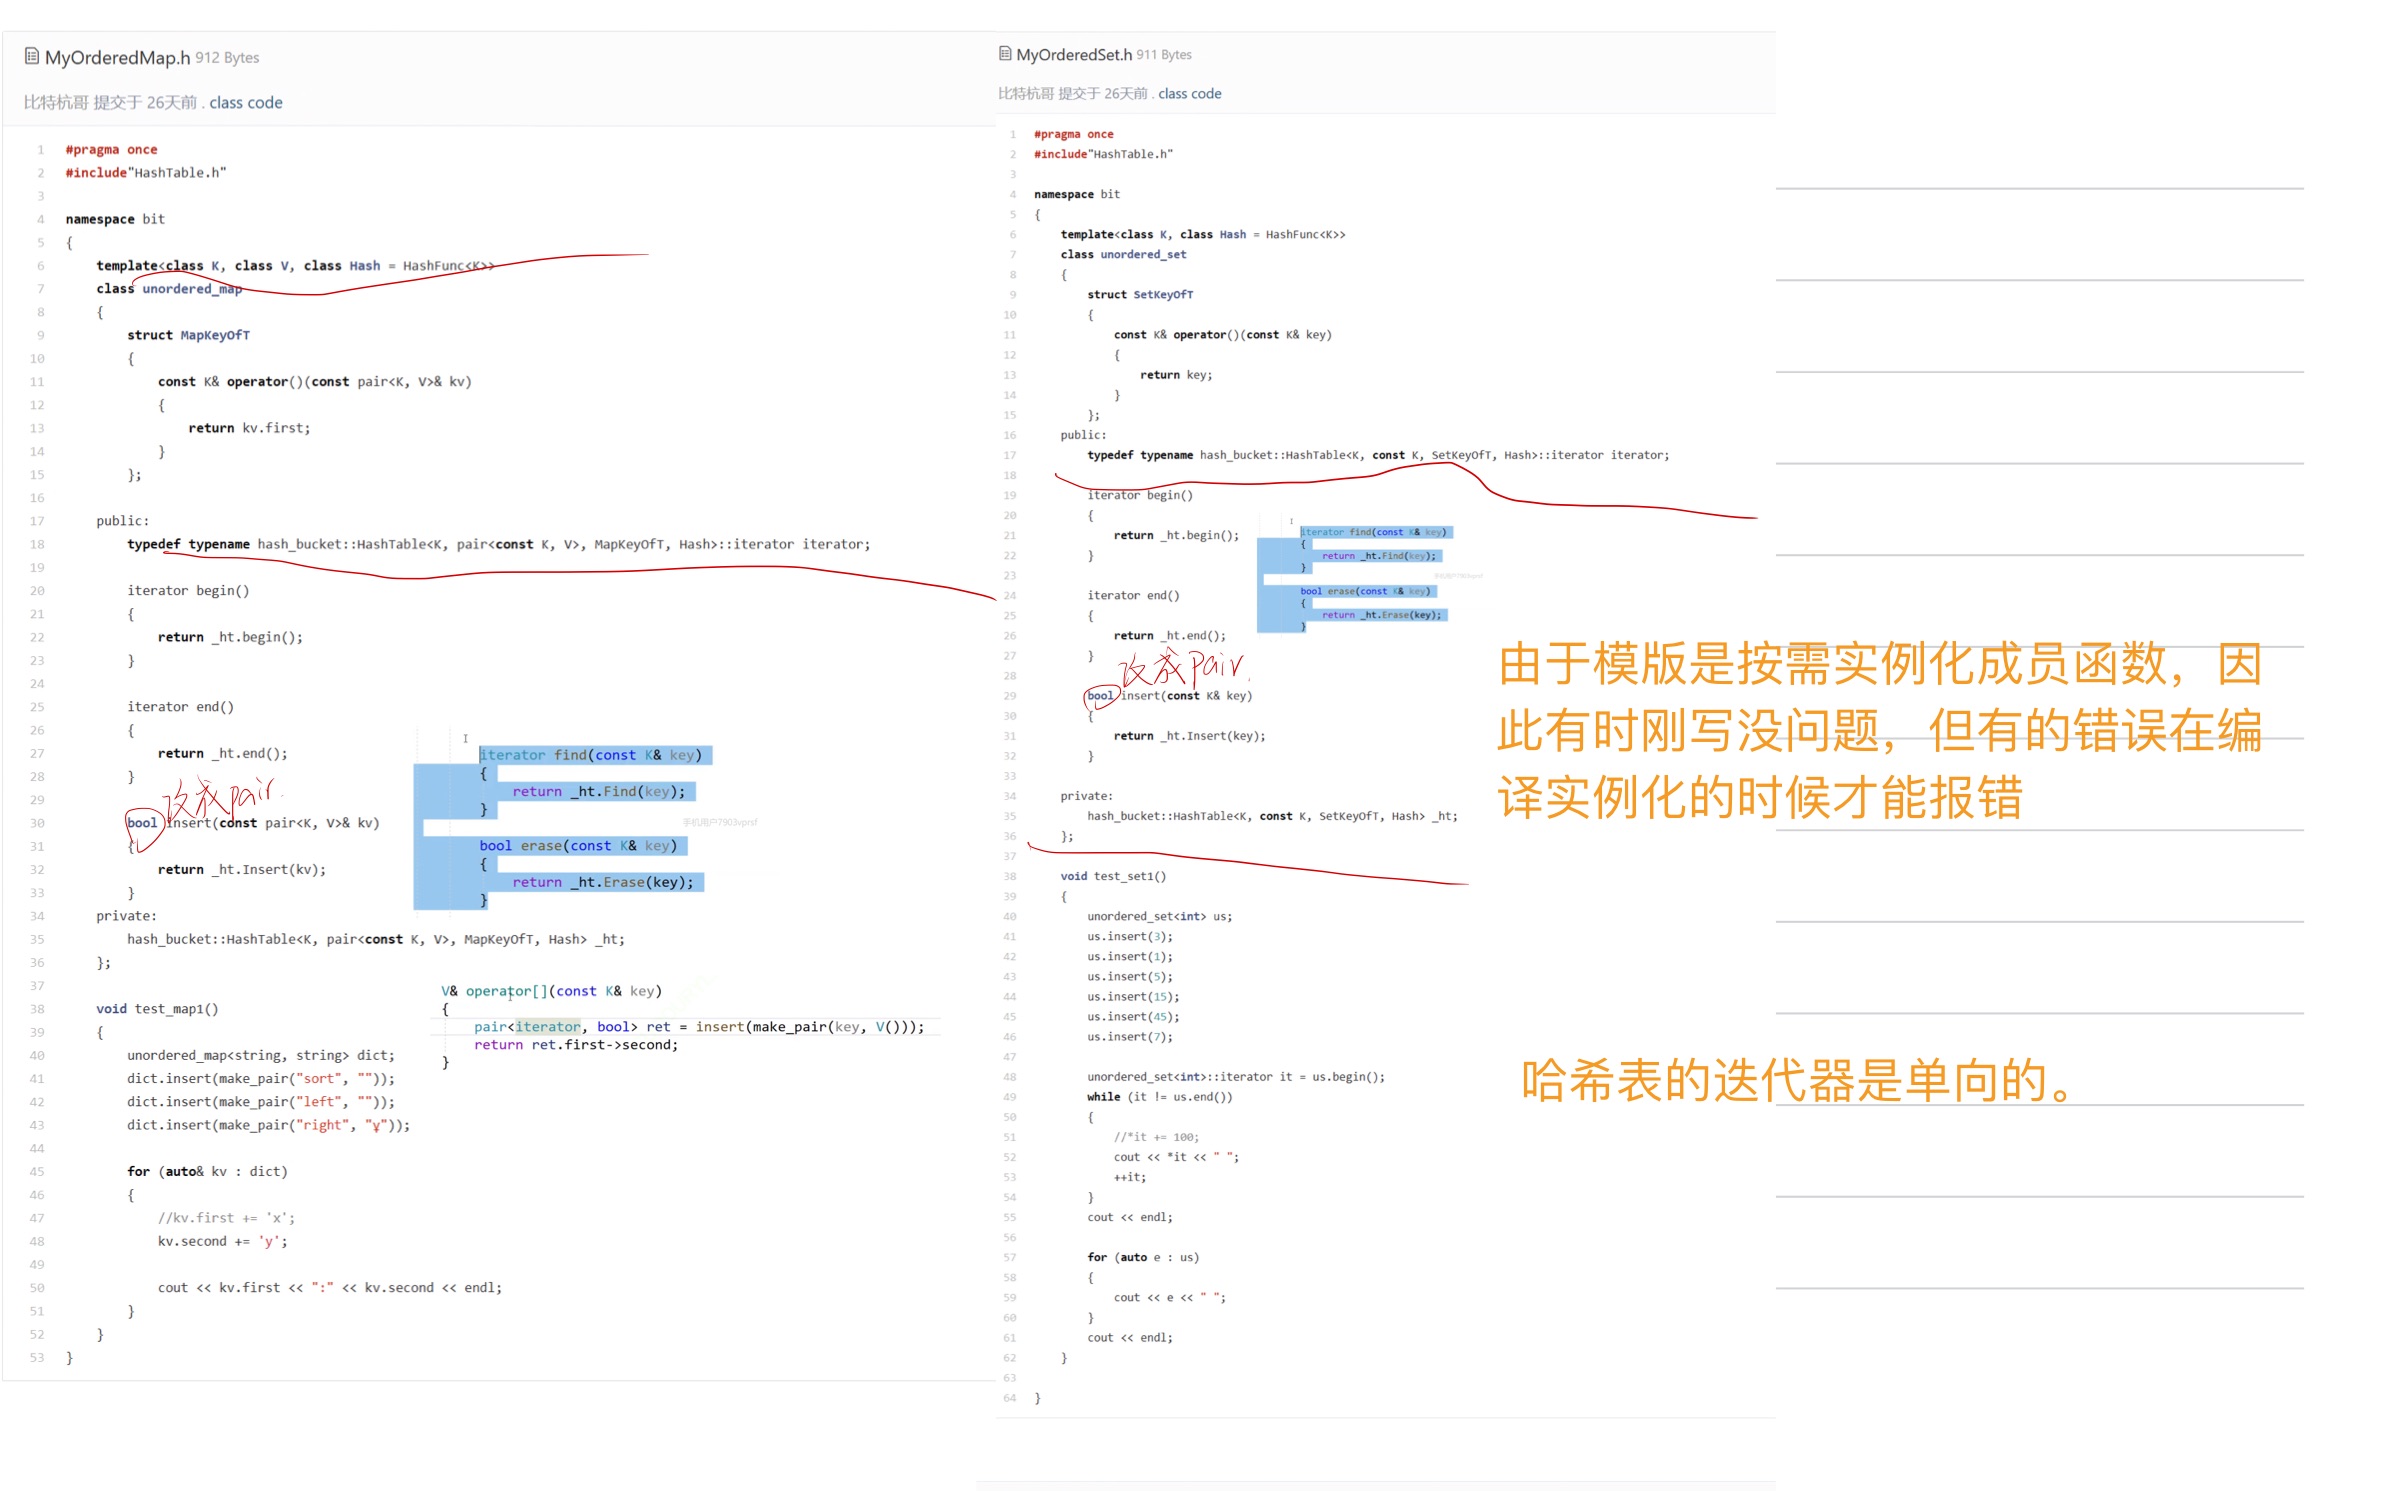Click the class unordered_set declaration line
Viewport: 2386px width, 1491px height.
[1123, 254]
